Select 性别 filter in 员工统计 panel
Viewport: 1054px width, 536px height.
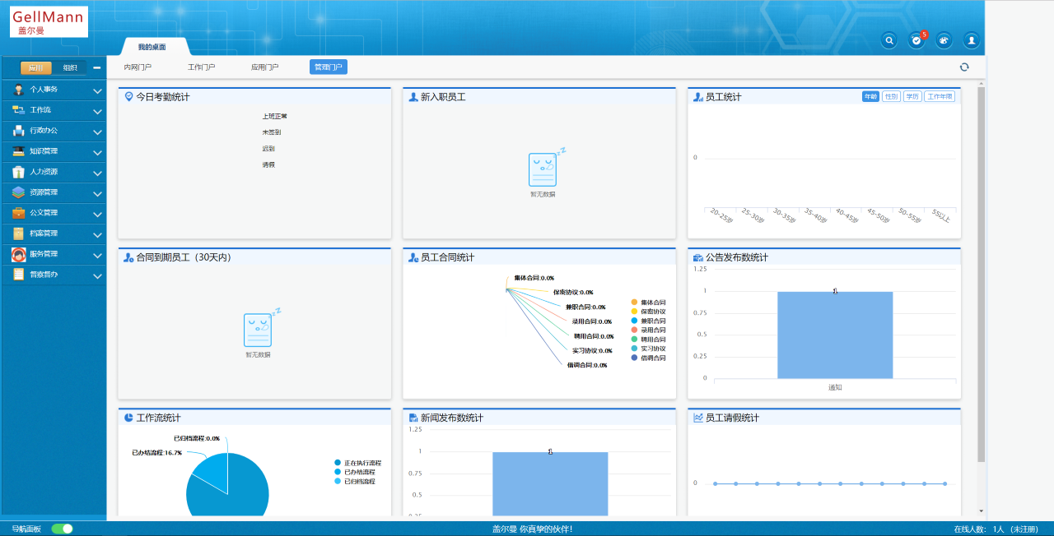pos(891,97)
